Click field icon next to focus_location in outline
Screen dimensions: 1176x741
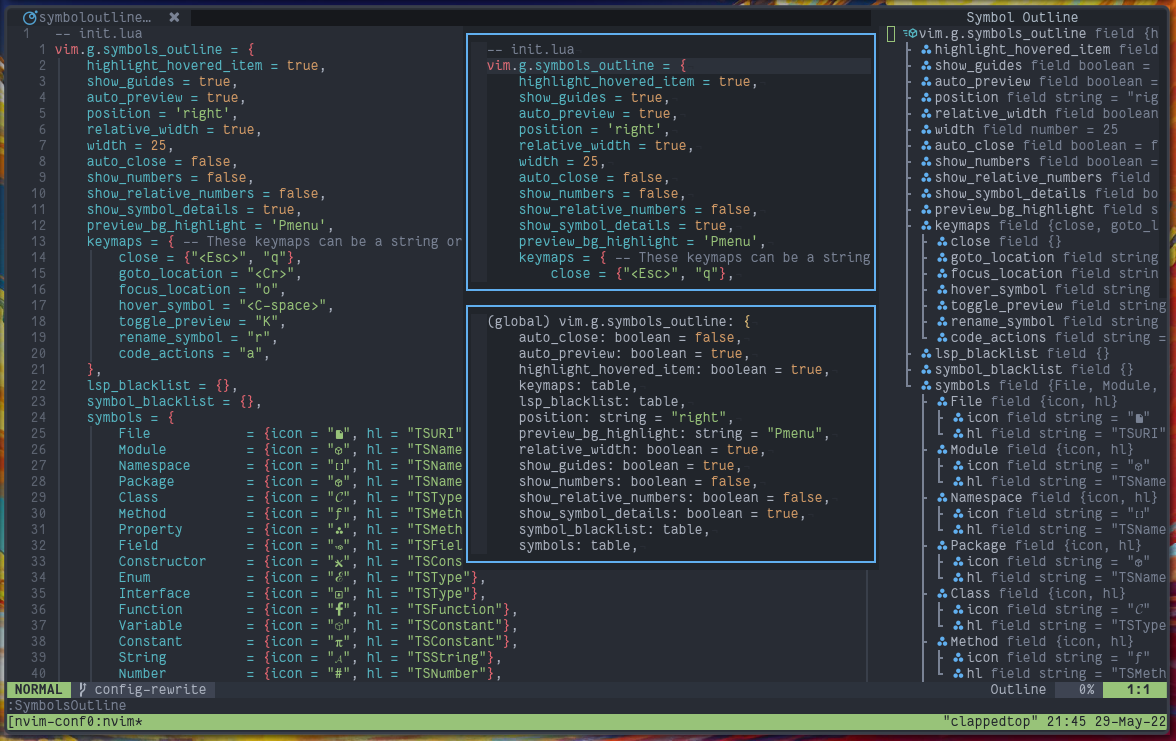(x=943, y=273)
